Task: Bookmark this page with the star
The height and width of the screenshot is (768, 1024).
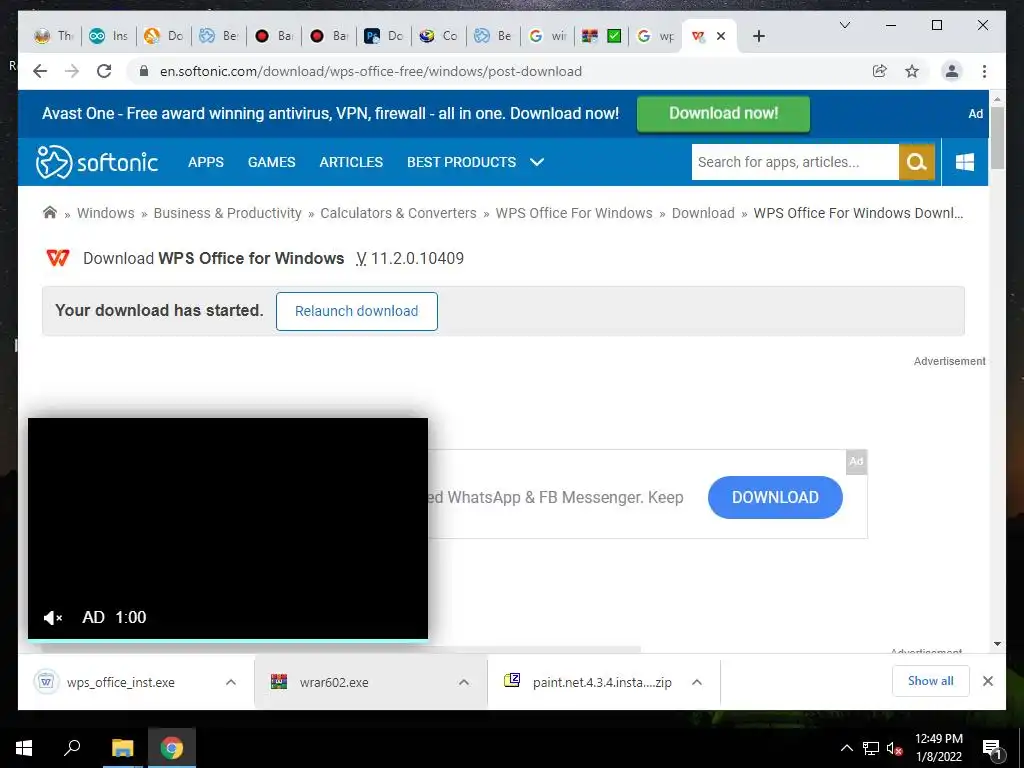Action: (x=912, y=71)
